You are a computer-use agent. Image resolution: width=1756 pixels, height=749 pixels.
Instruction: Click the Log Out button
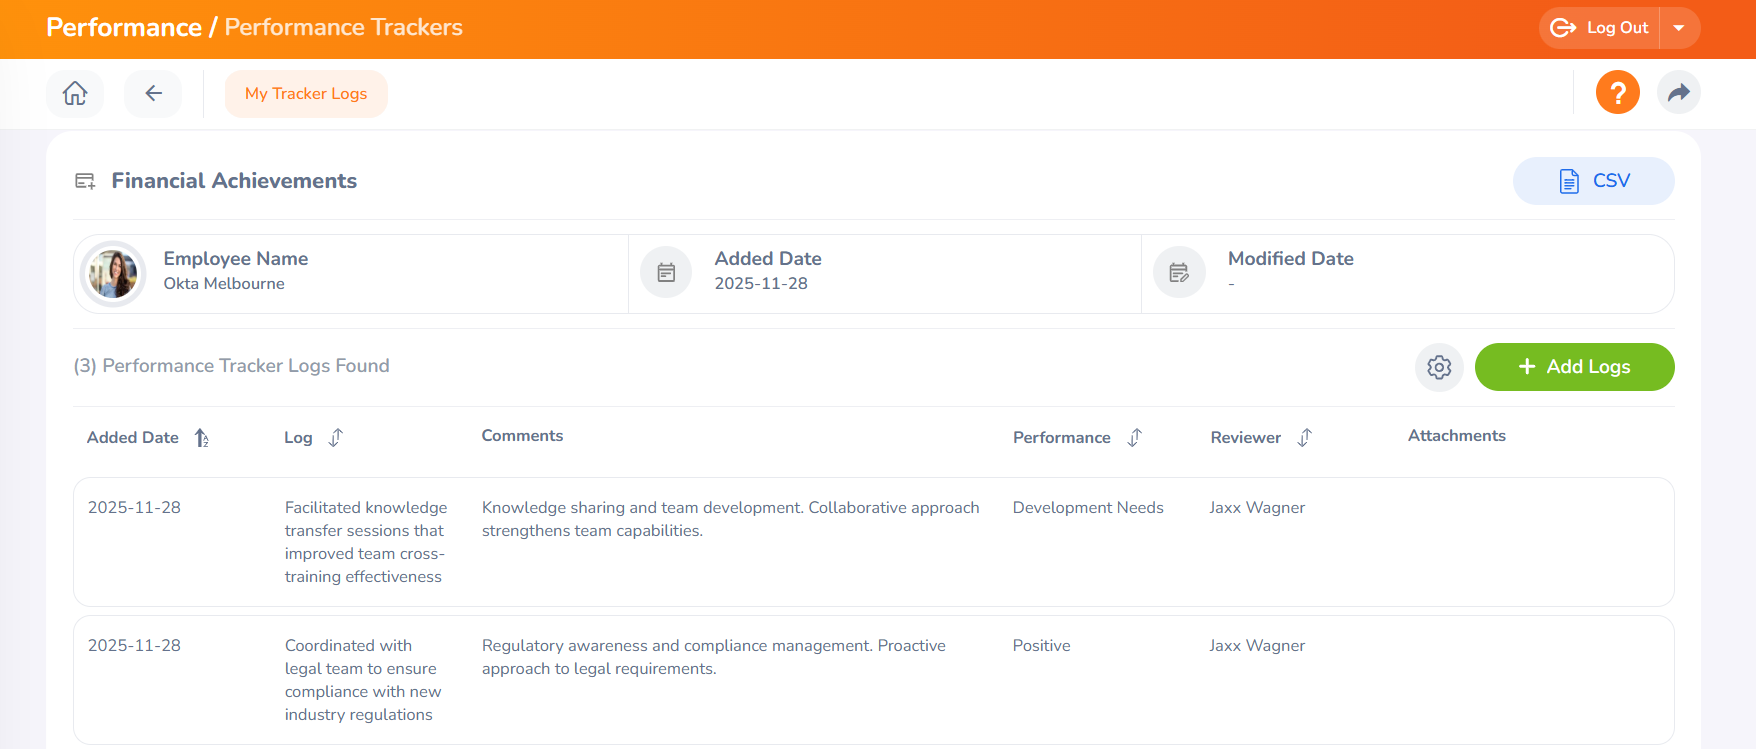coord(1600,28)
